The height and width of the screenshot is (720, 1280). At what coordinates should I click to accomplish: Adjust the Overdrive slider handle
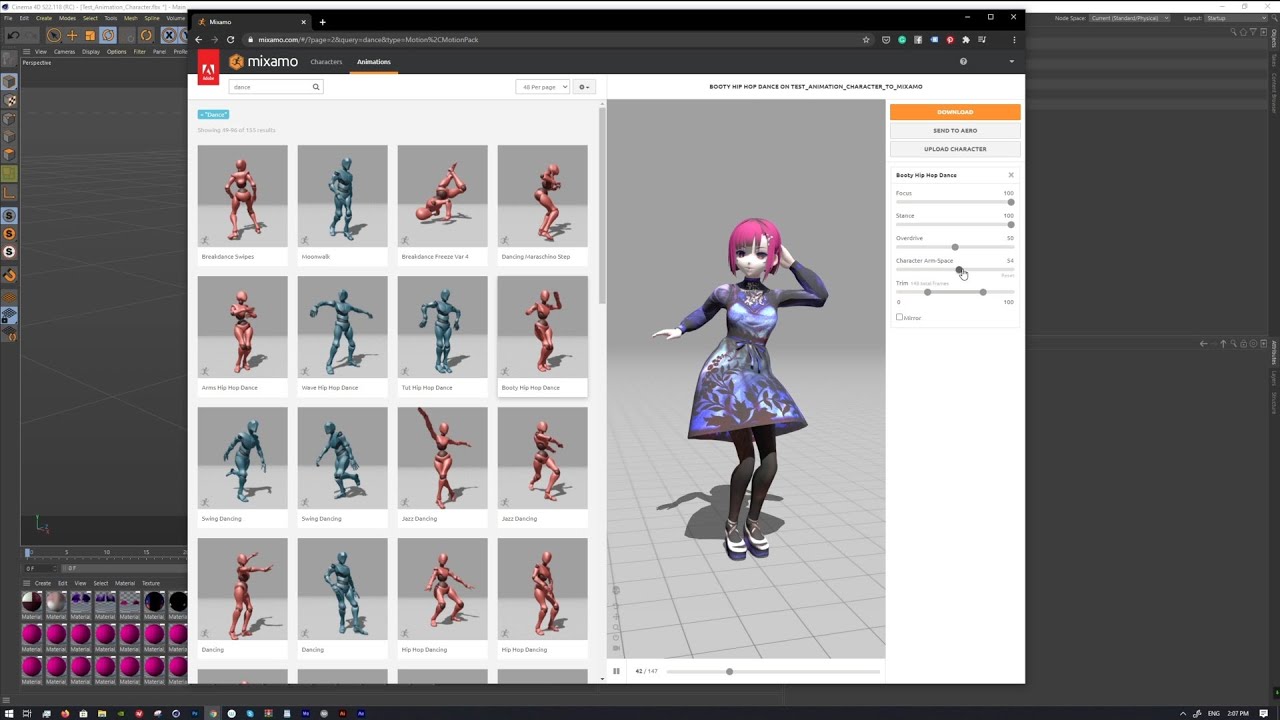point(955,247)
